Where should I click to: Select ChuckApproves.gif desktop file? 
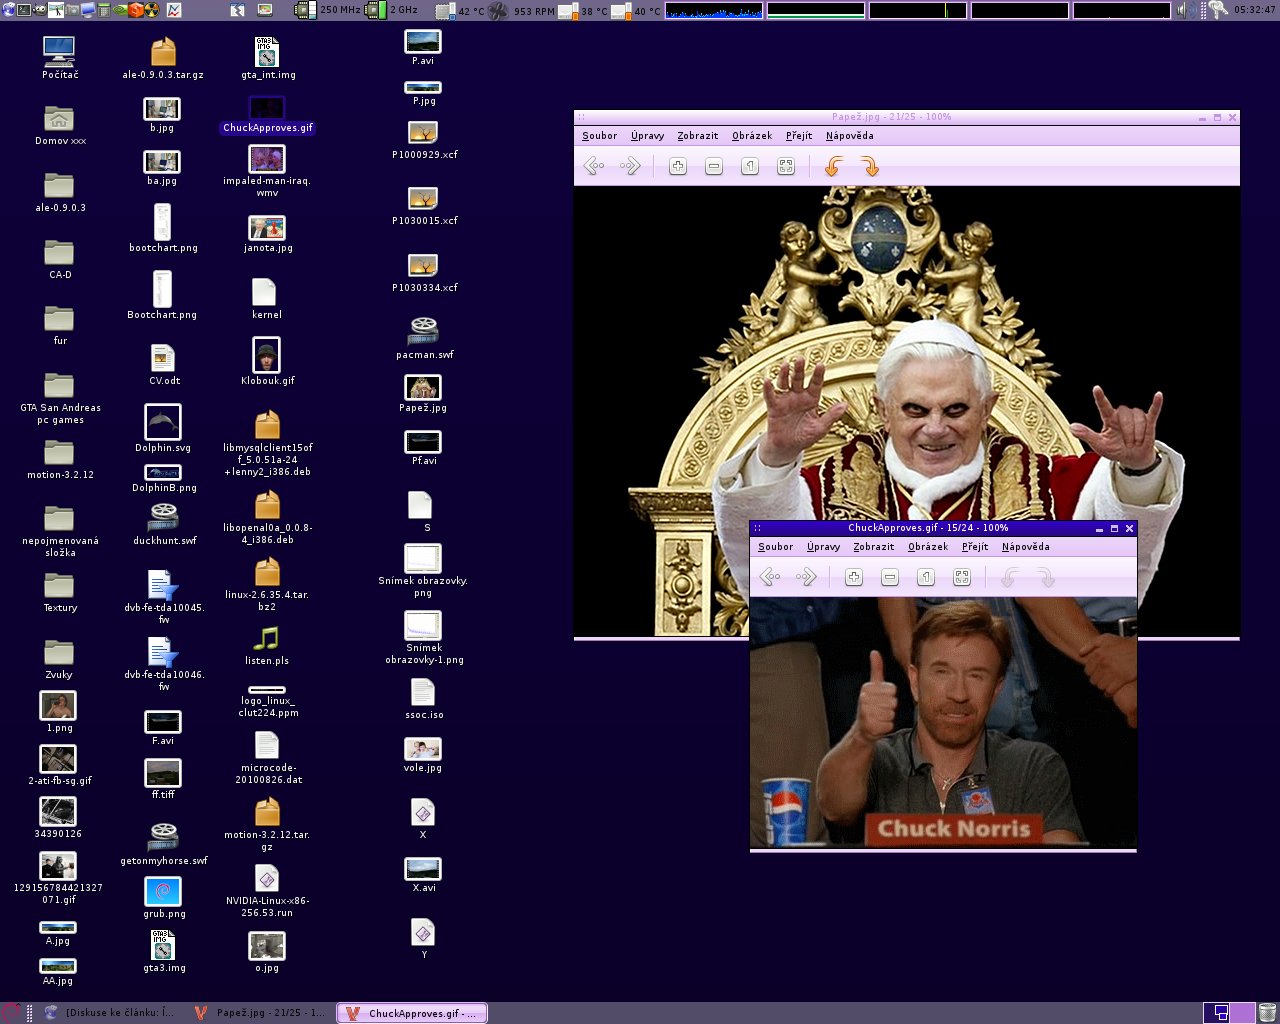click(268, 115)
